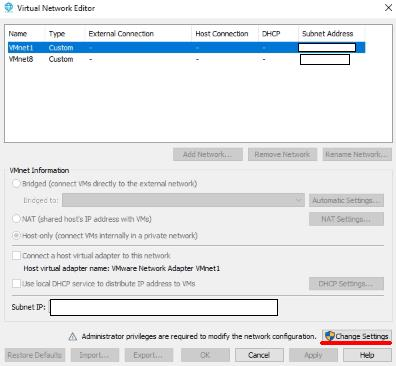Click the Restore Defaults button
396x366 pixels.
click(35, 355)
